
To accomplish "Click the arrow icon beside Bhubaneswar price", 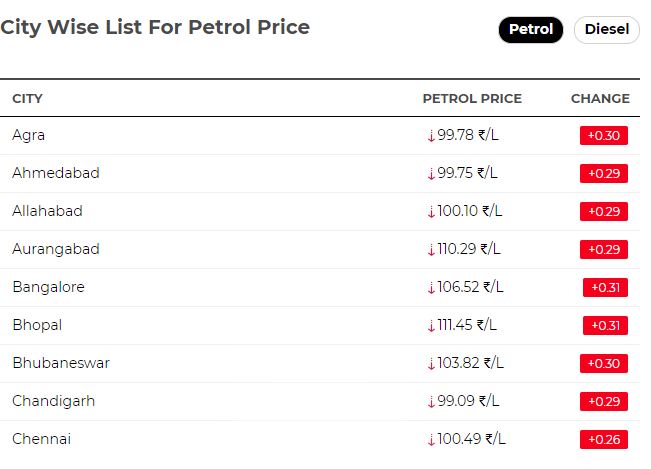I will [x=431, y=364].
